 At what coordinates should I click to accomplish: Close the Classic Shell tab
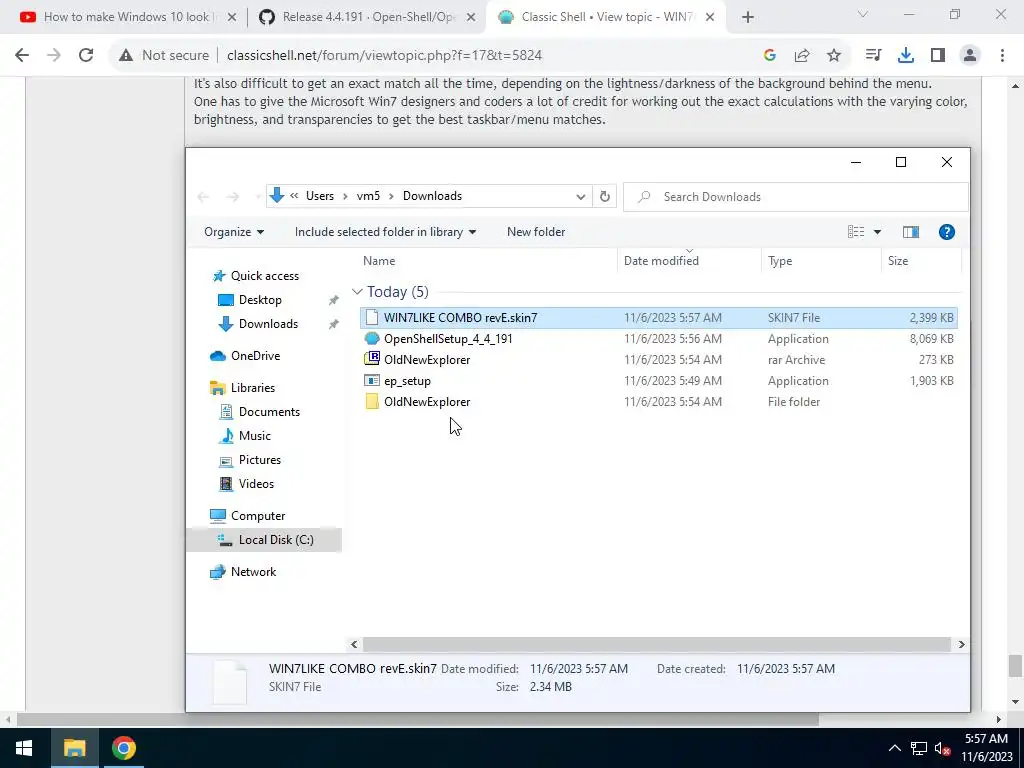pos(711,18)
